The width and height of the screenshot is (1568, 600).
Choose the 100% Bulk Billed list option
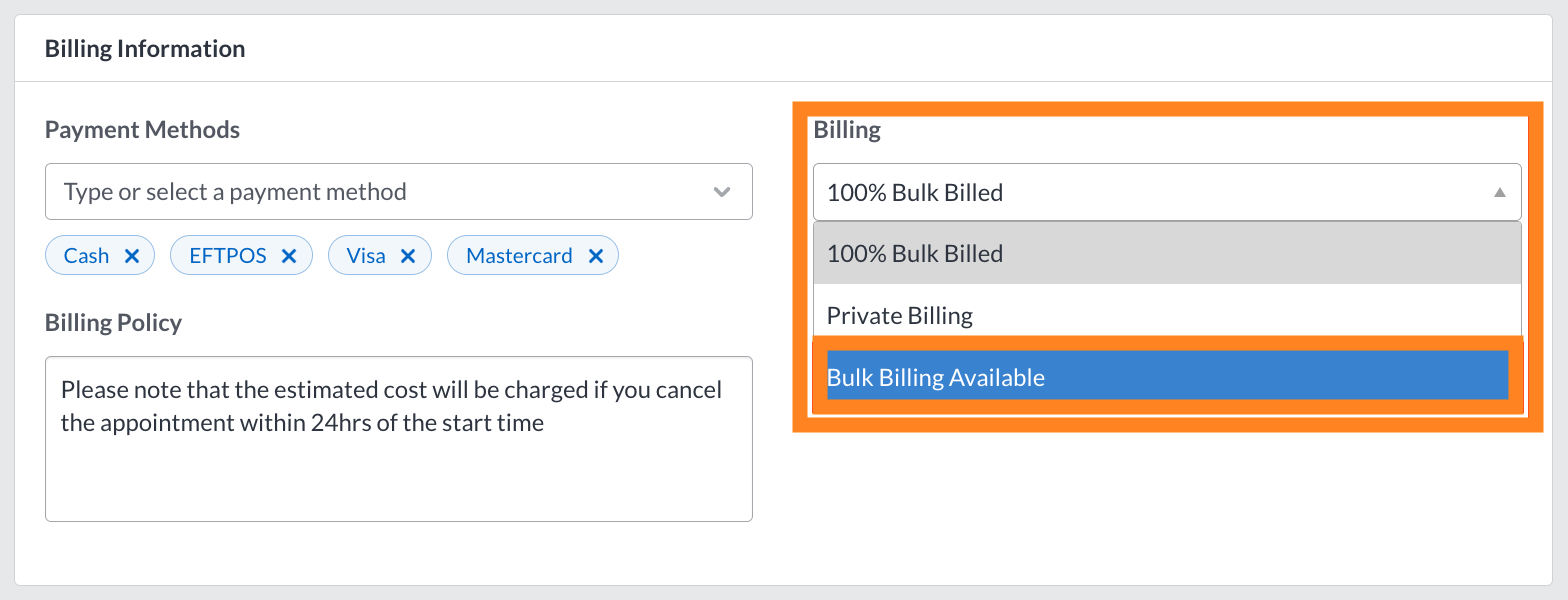click(1166, 254)
